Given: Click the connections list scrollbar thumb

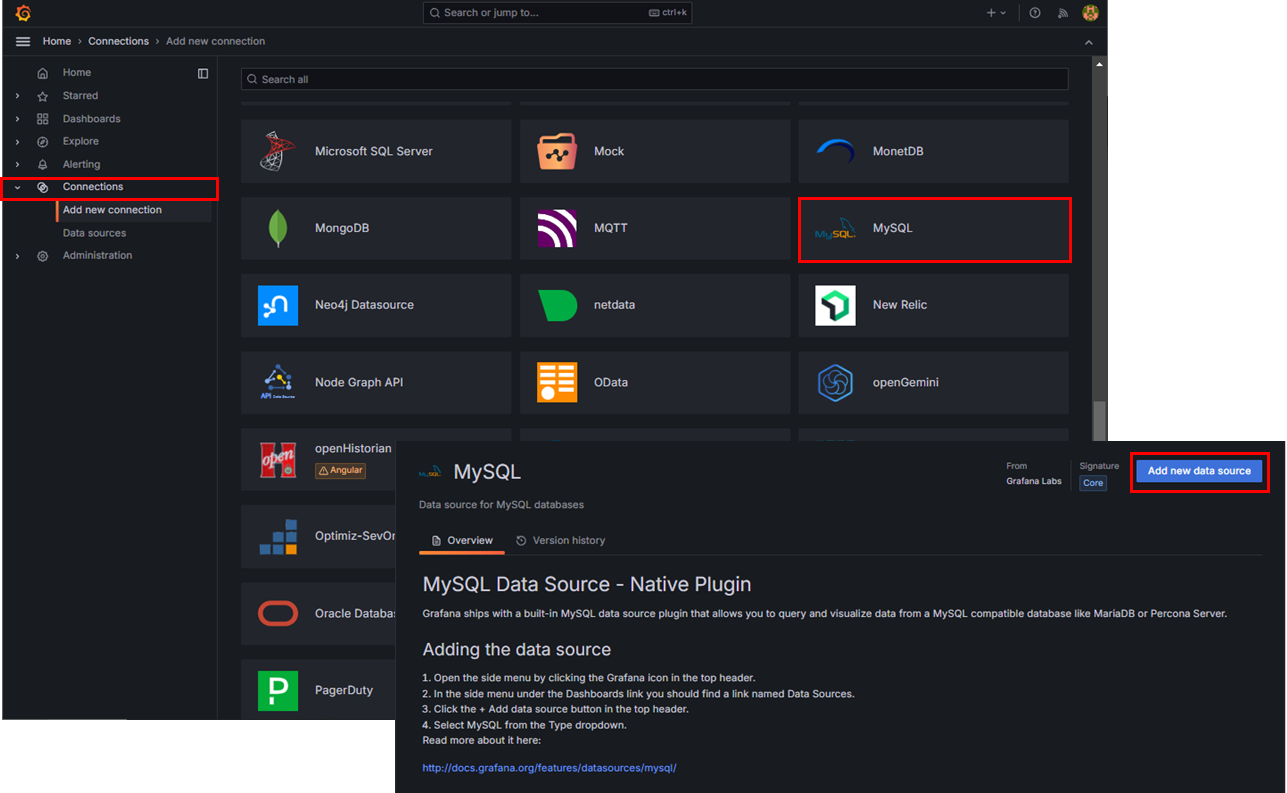Looking at the screenshot, I should click(x=1099, y=419).
